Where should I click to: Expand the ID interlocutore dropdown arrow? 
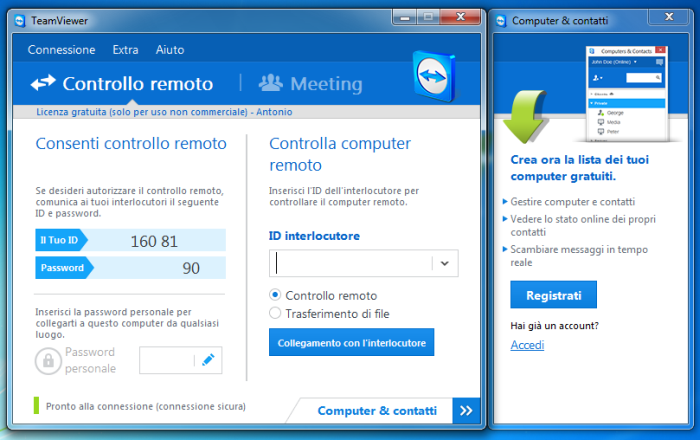pyautogui.click(x=445, y=263)
